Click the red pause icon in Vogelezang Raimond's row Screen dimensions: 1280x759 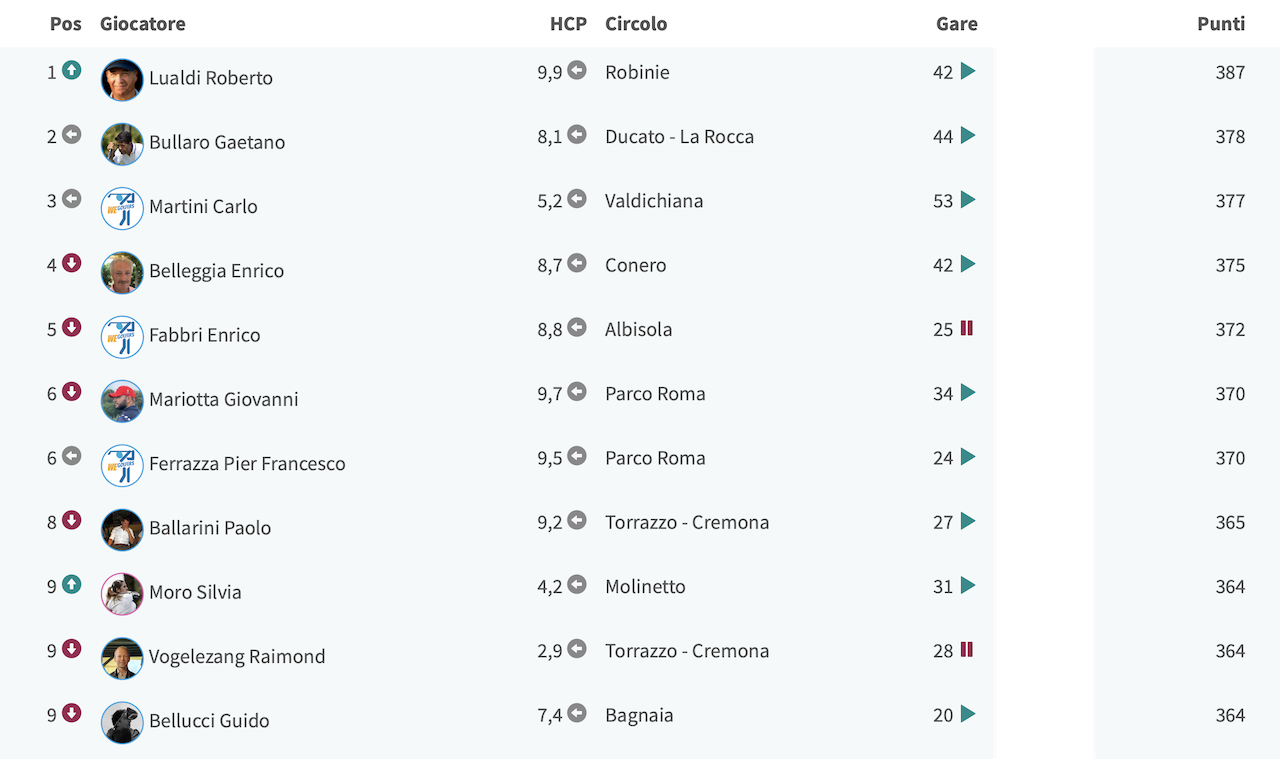[967, 649]
